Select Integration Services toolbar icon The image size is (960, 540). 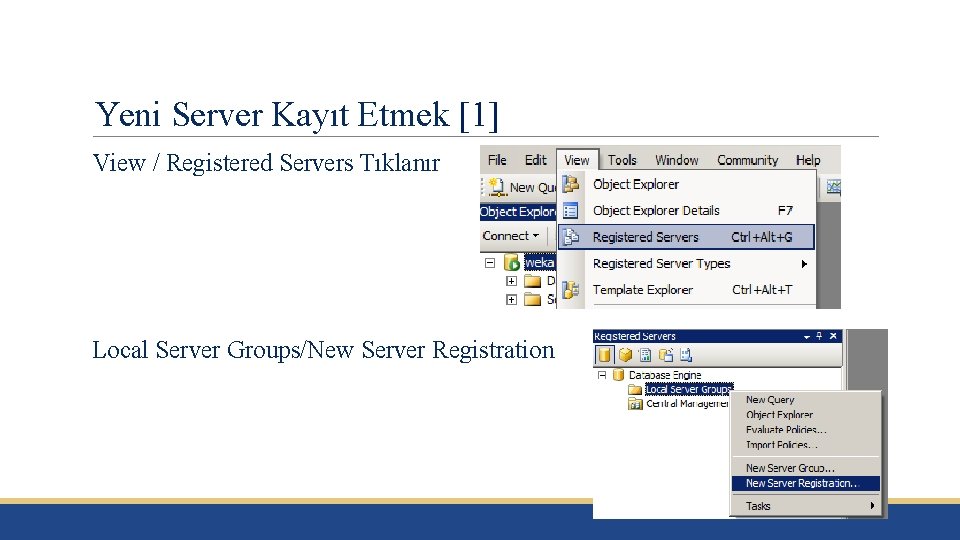[x=686, y=354]
